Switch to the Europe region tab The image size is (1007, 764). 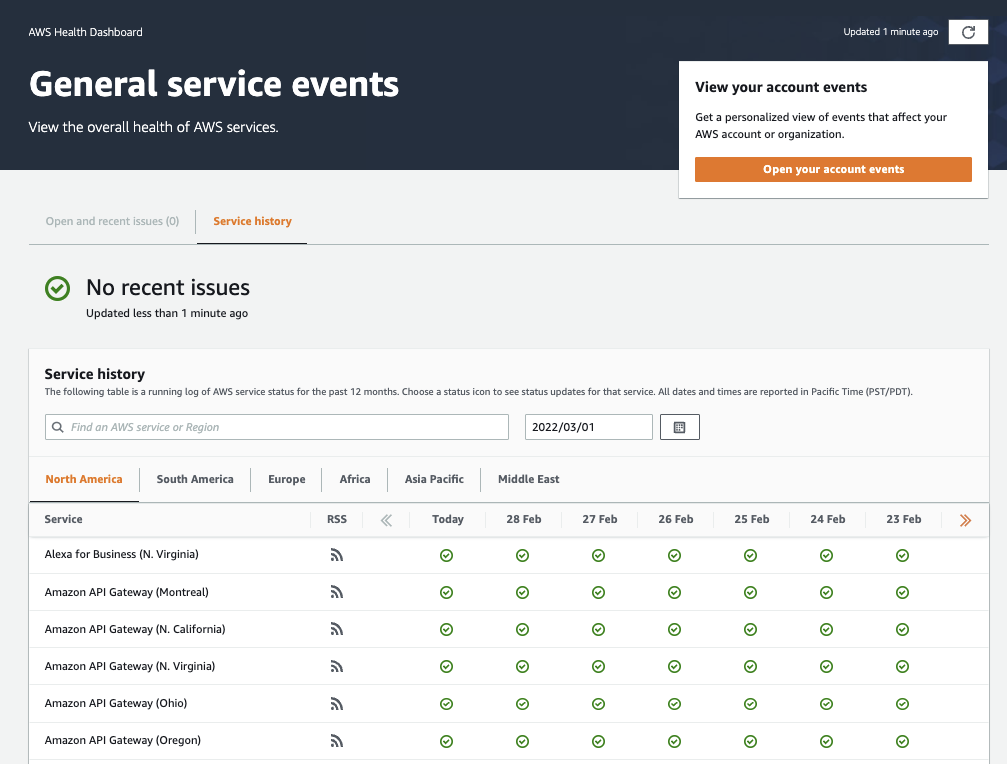[x=286, y=479]
